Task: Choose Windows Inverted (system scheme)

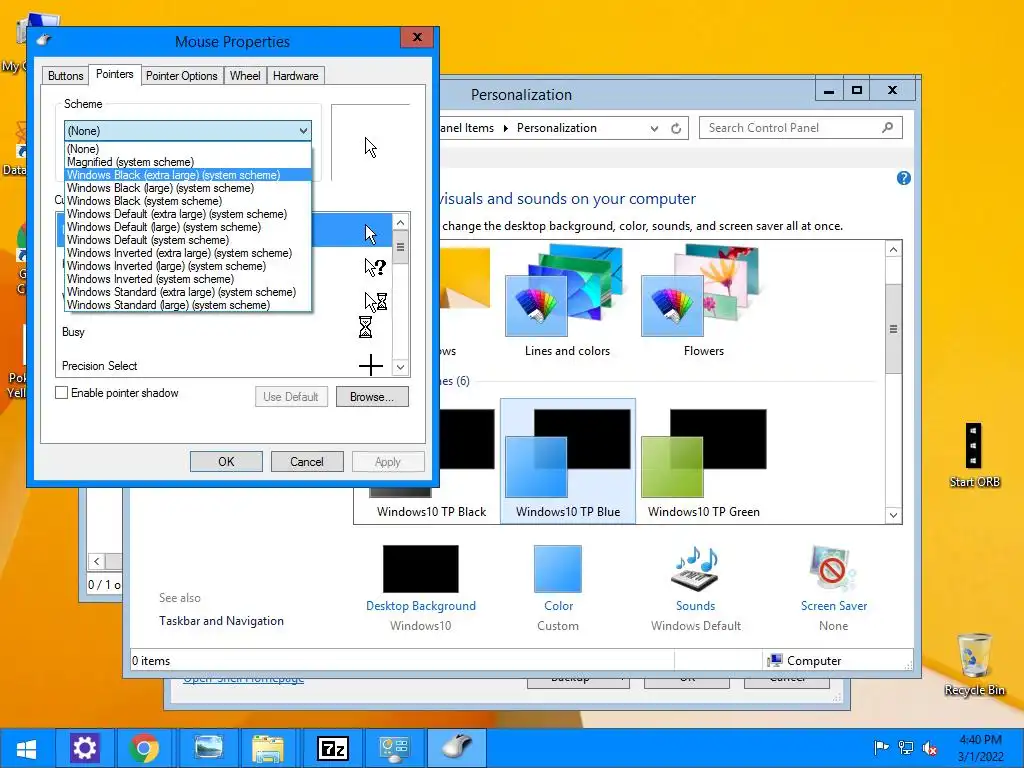Action: click(x=188, y=279)
